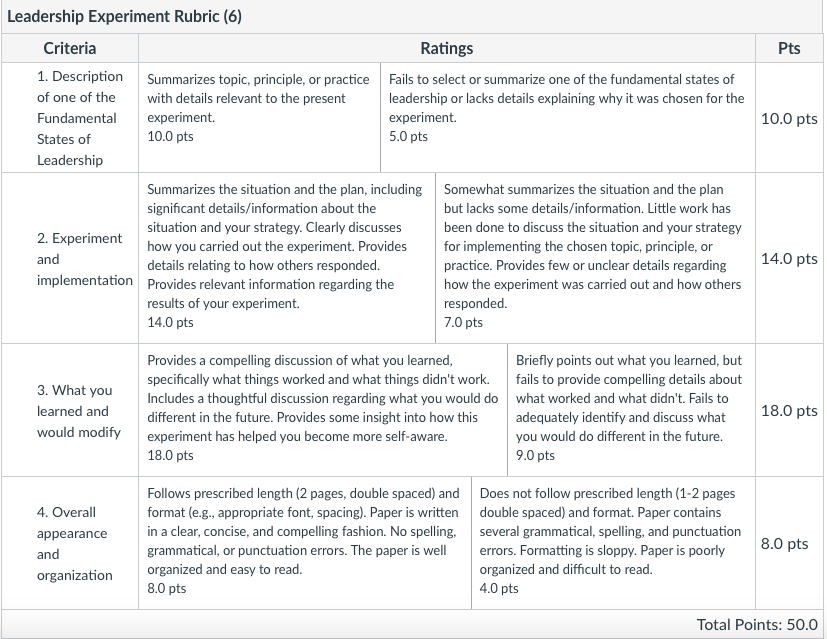The width and height of the screenshot is (827, 639).
Task: Click the Experiment and implementation criterion
Action: click(x=84, y=259)
